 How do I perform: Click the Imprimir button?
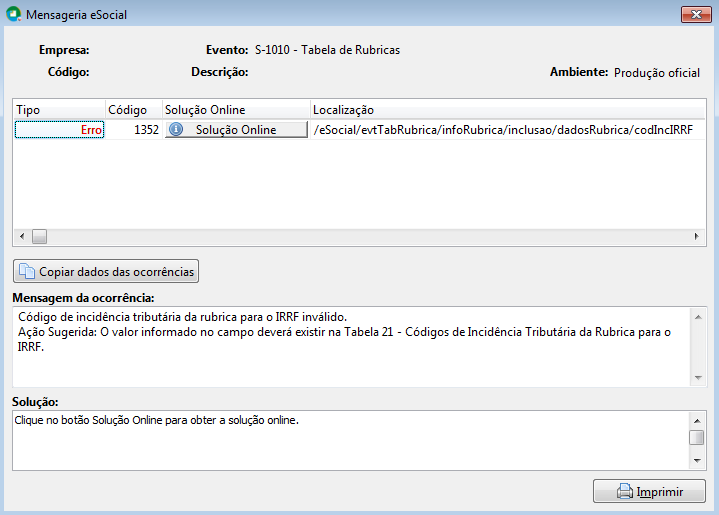point(649,491)
